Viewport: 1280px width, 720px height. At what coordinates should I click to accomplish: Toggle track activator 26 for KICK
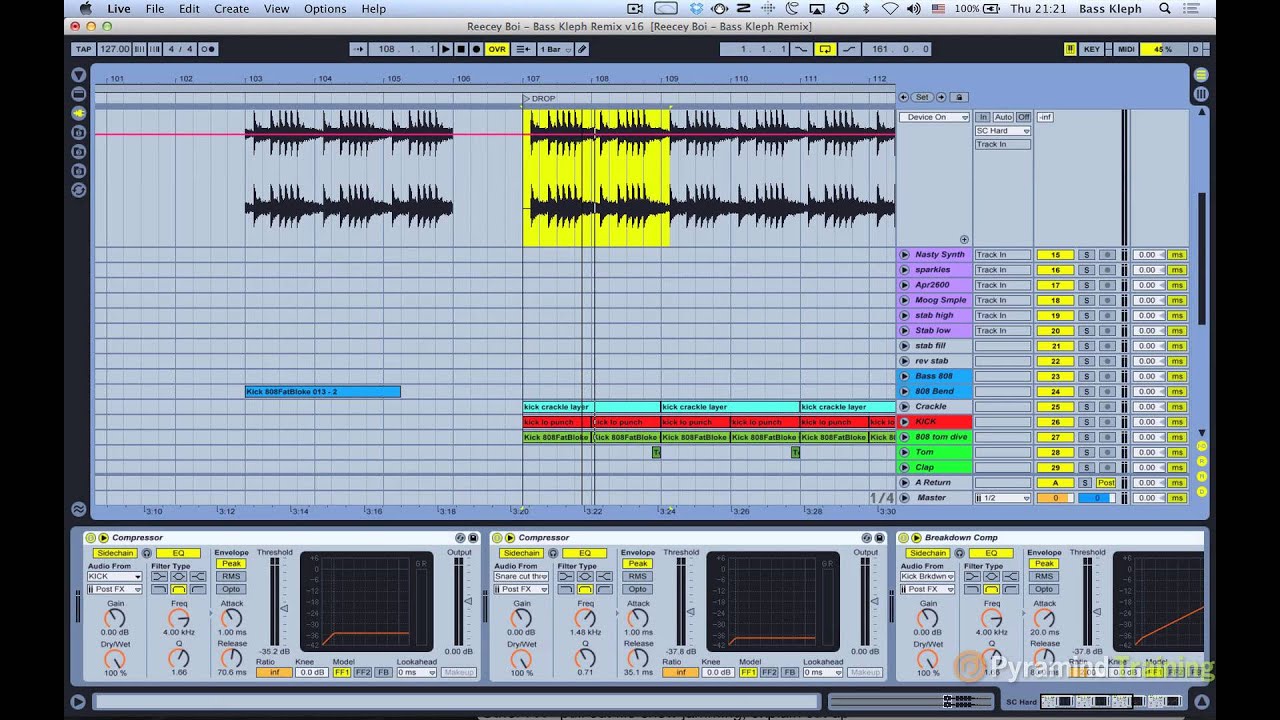coord(1054,422)
